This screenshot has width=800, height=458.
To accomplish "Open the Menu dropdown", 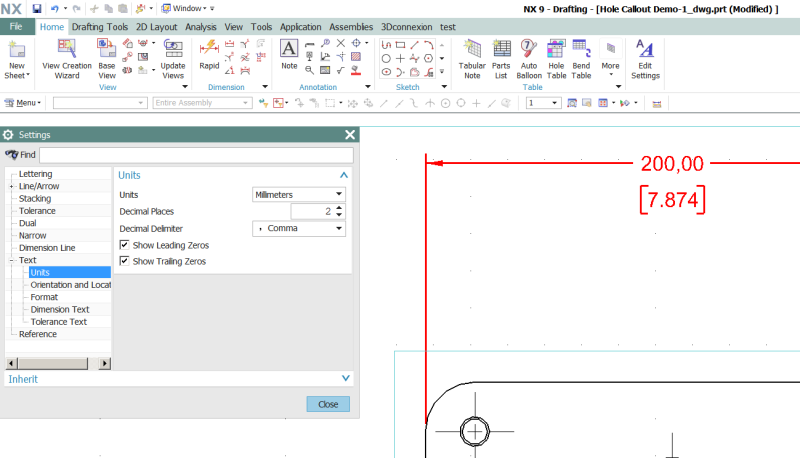I will pyautogui.click(x=22, y=103).
